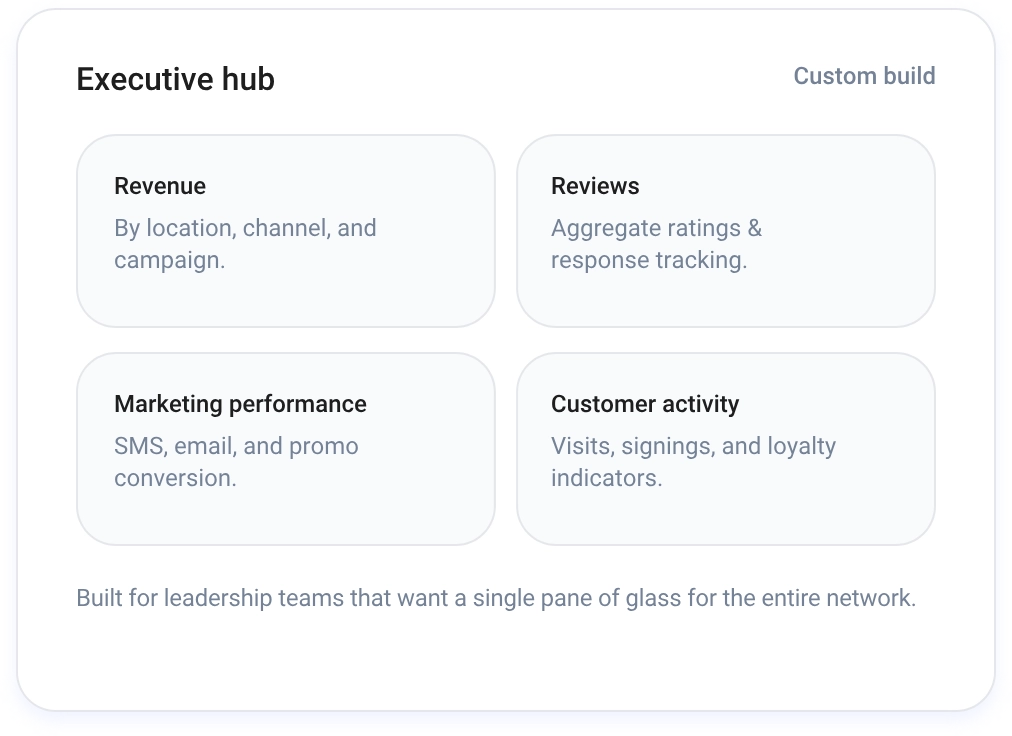
Task: Click the word 'campaign.' in Revenue card
Action: click(x=169, y=260)
